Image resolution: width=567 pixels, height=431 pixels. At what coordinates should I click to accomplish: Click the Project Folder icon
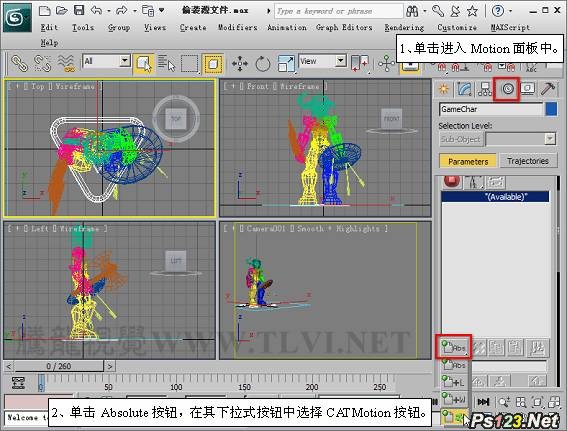tap(148, 11)
